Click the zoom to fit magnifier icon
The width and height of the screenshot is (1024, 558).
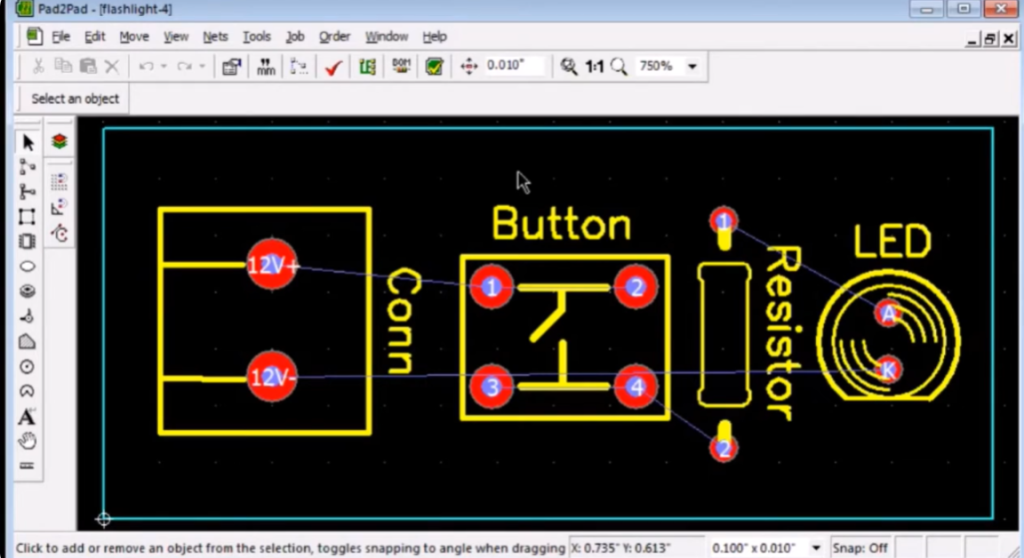click(x=569, y=66)
